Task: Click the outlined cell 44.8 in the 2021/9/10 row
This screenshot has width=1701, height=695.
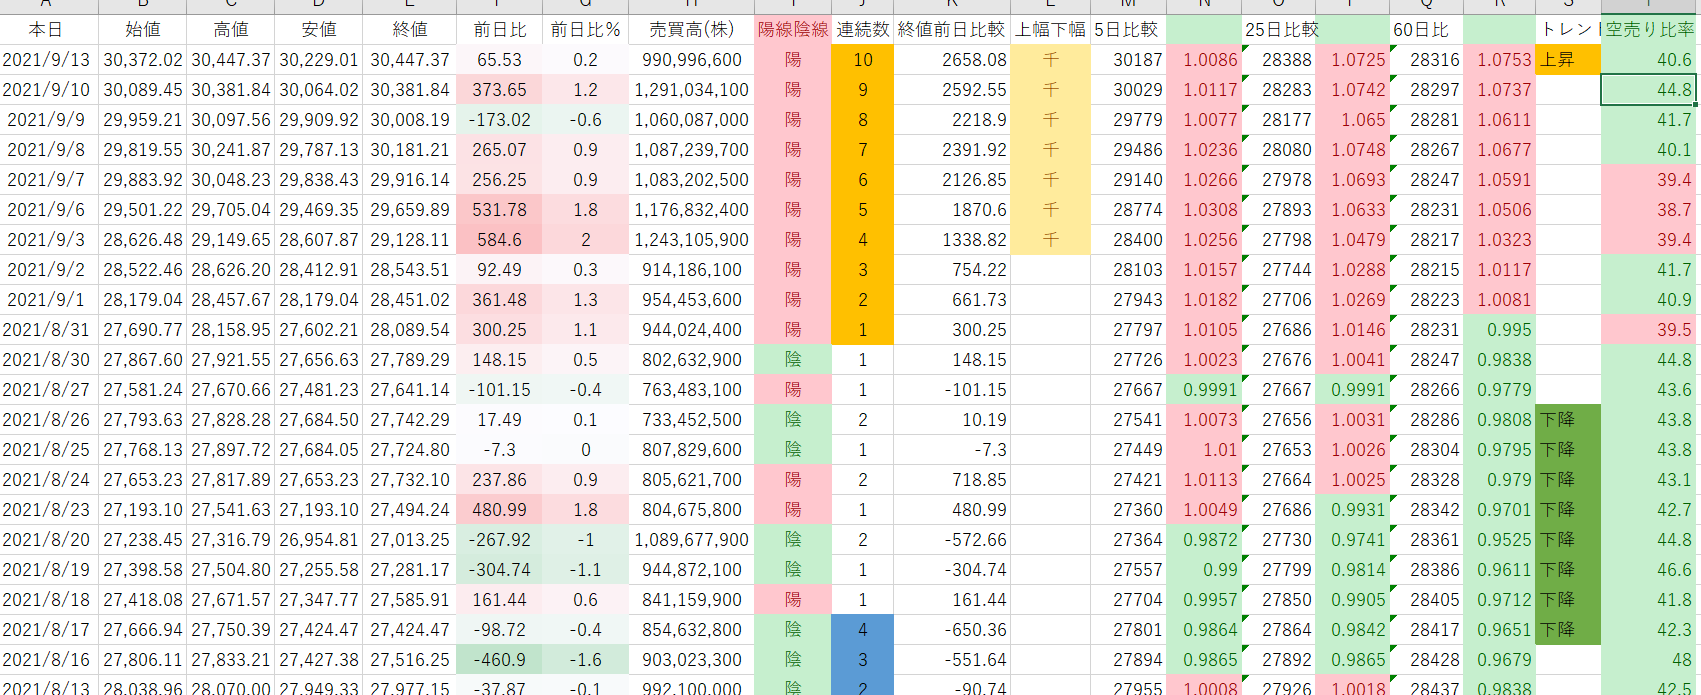Action: pyautogui.click(x=1651, y=90)
